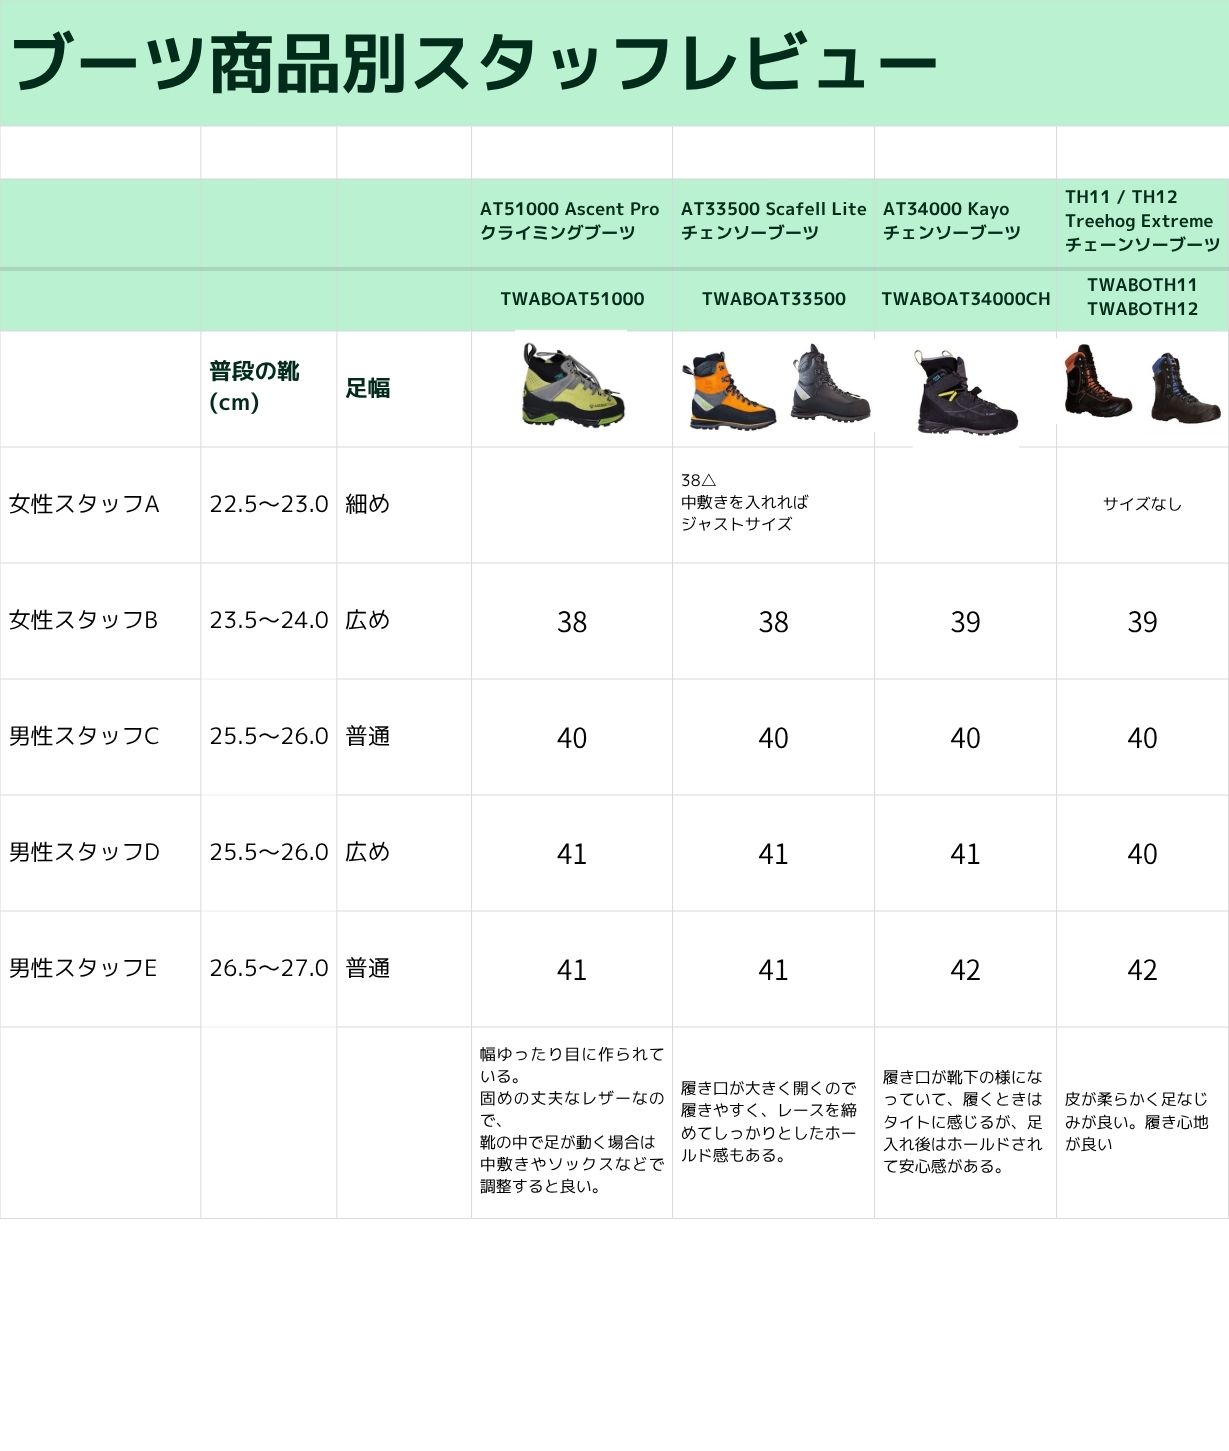Select the TH11 / TH12 Treehog Extreme header
The image size is (1229, 1451).
pyautogui.click(x=1141, y=221)
